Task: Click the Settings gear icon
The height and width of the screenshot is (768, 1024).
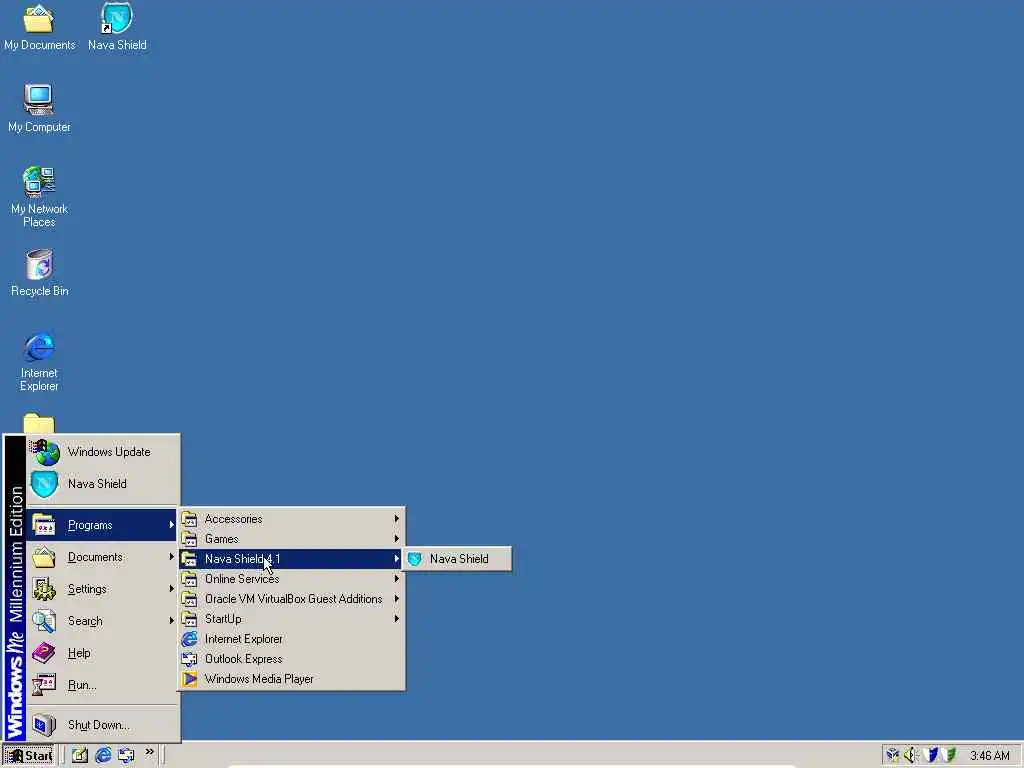Action: [44, 589]
